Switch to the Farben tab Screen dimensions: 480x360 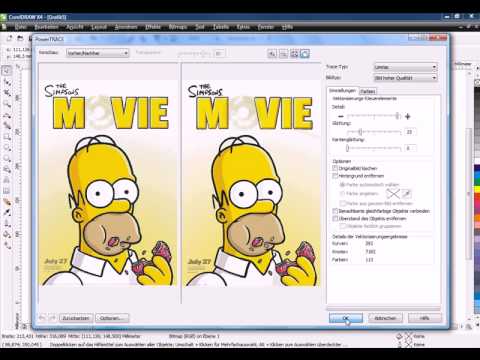(x=368, y=91)
